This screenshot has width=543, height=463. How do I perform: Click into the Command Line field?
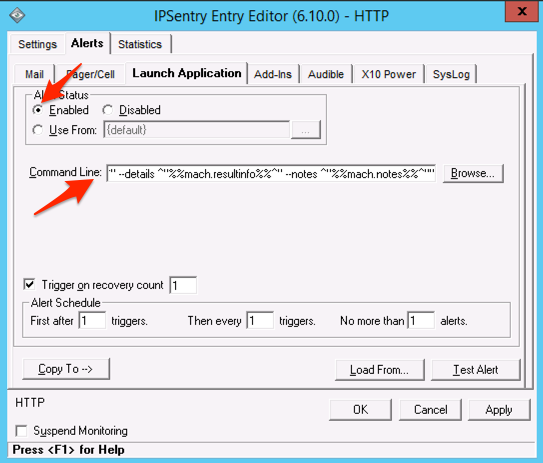271,173
